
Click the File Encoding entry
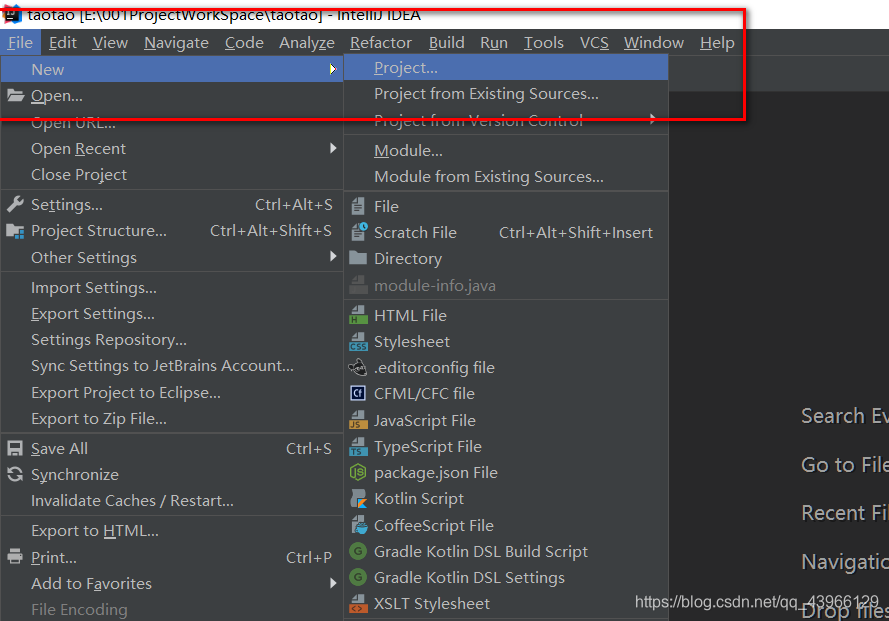click(x=172, y=610)
